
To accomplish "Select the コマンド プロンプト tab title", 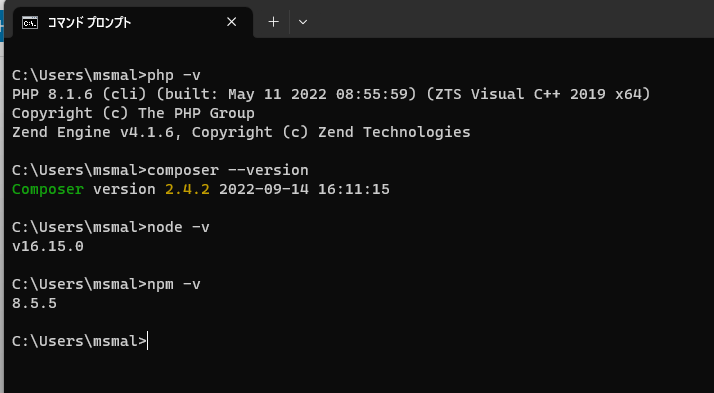I will click(x=89, y=22).
